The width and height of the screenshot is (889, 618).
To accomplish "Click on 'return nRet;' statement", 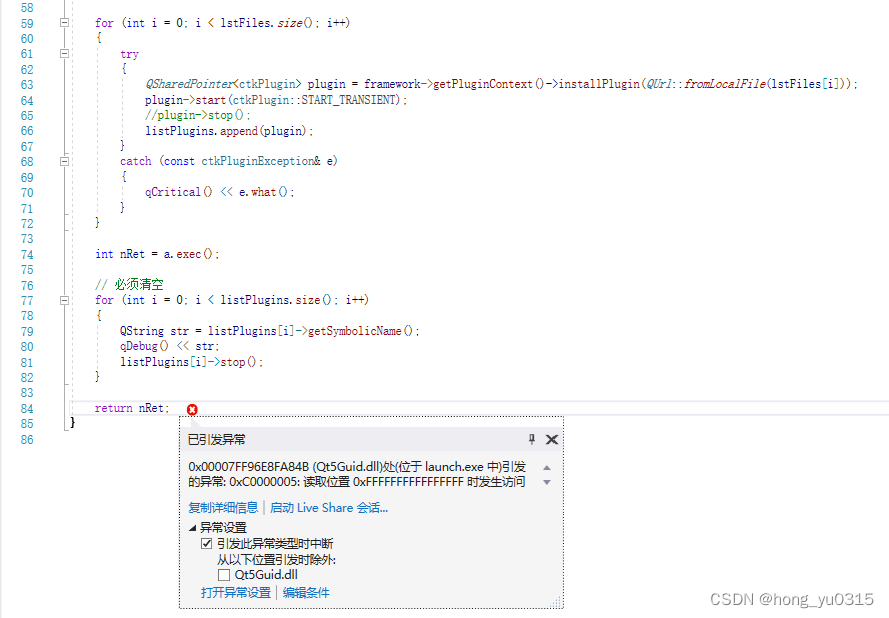I will point(132,408).
